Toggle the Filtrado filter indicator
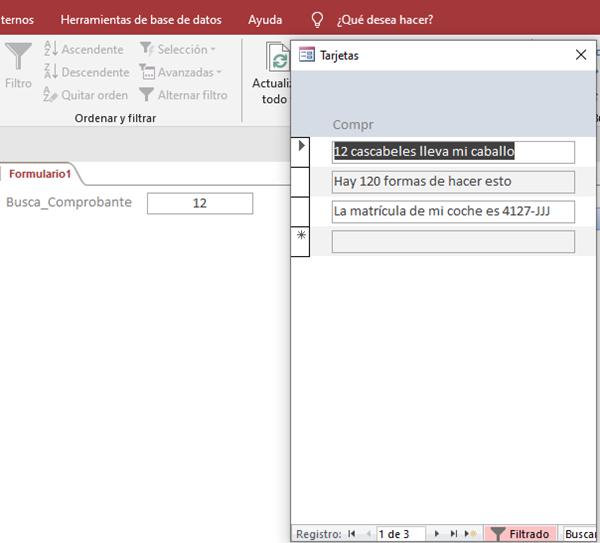This screenshot has width=600, height=543. coord(520,533)
